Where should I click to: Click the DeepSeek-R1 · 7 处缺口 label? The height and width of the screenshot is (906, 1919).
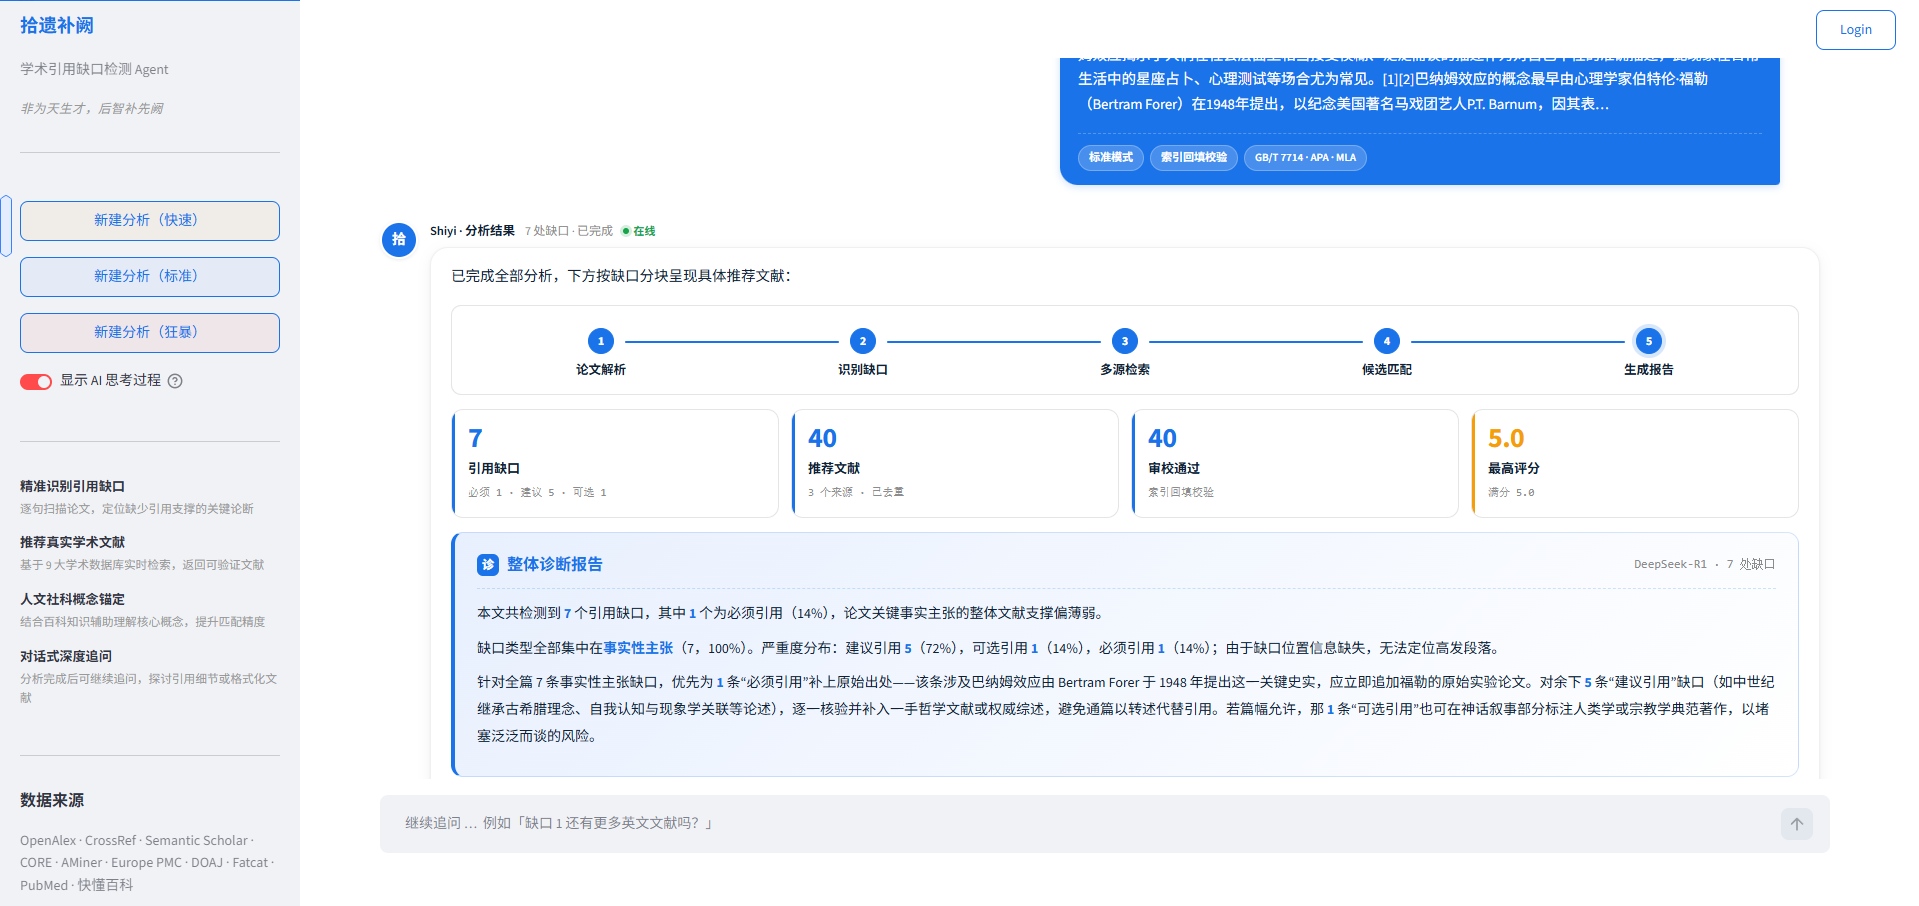click(x=1704, y=565)
